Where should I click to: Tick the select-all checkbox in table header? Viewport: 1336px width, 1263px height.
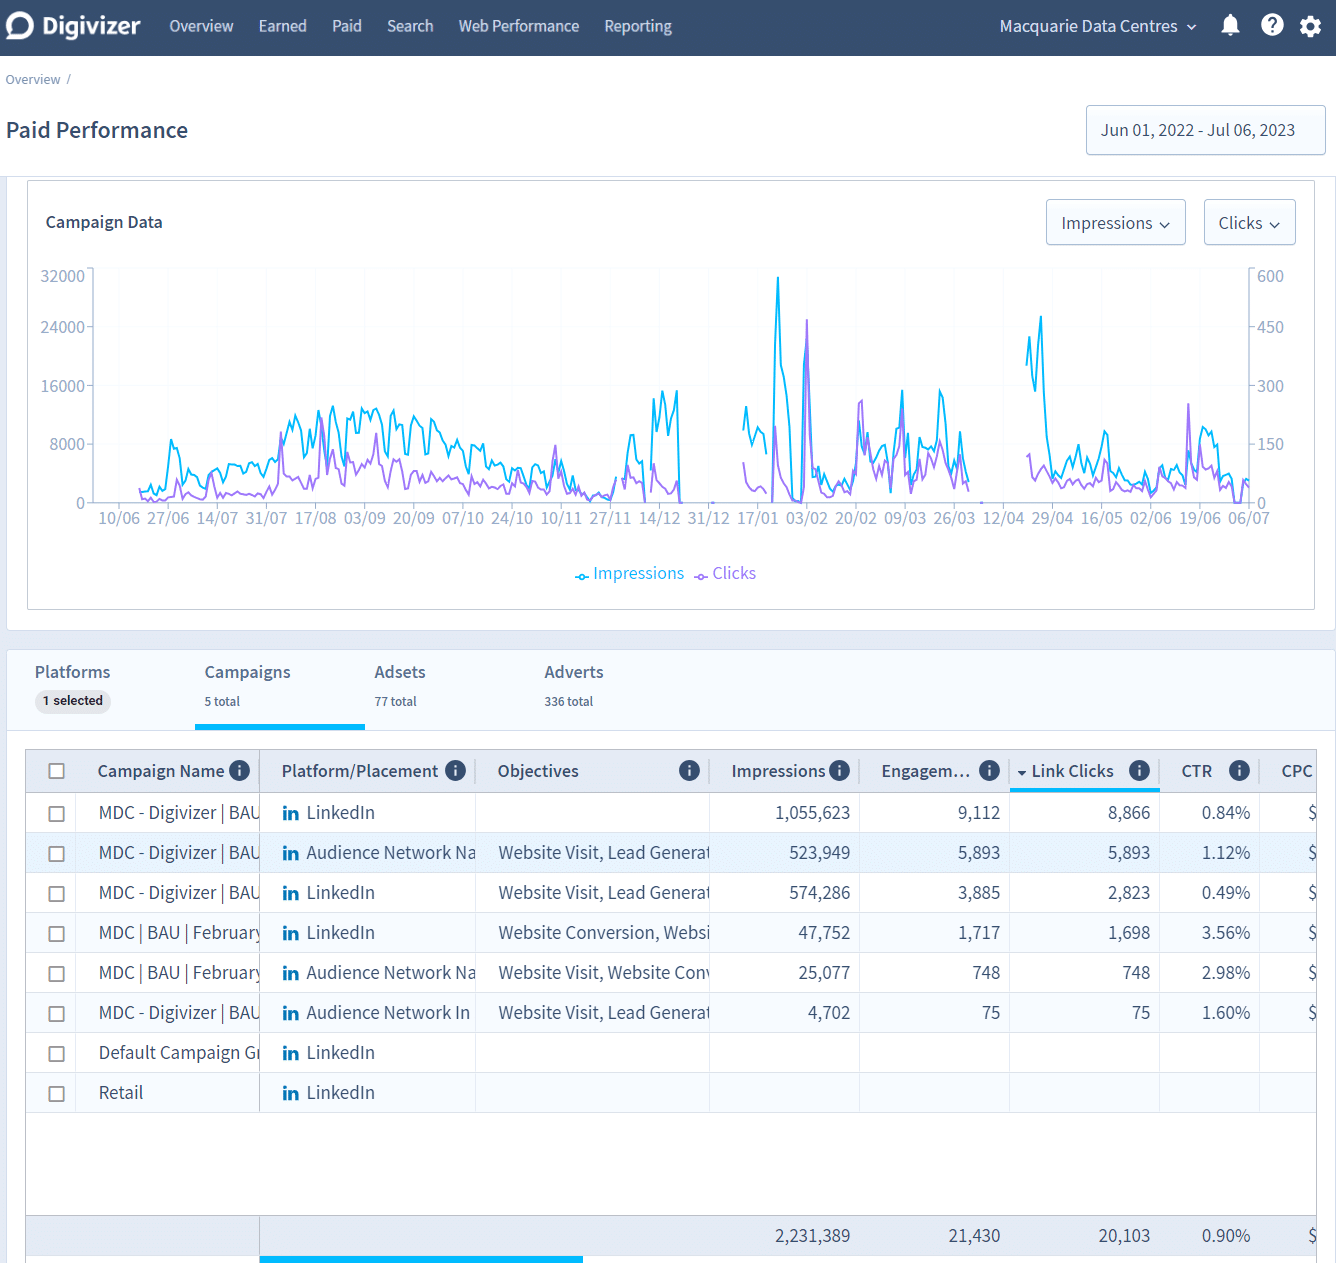pyautogui.click(x=57, y=771)
